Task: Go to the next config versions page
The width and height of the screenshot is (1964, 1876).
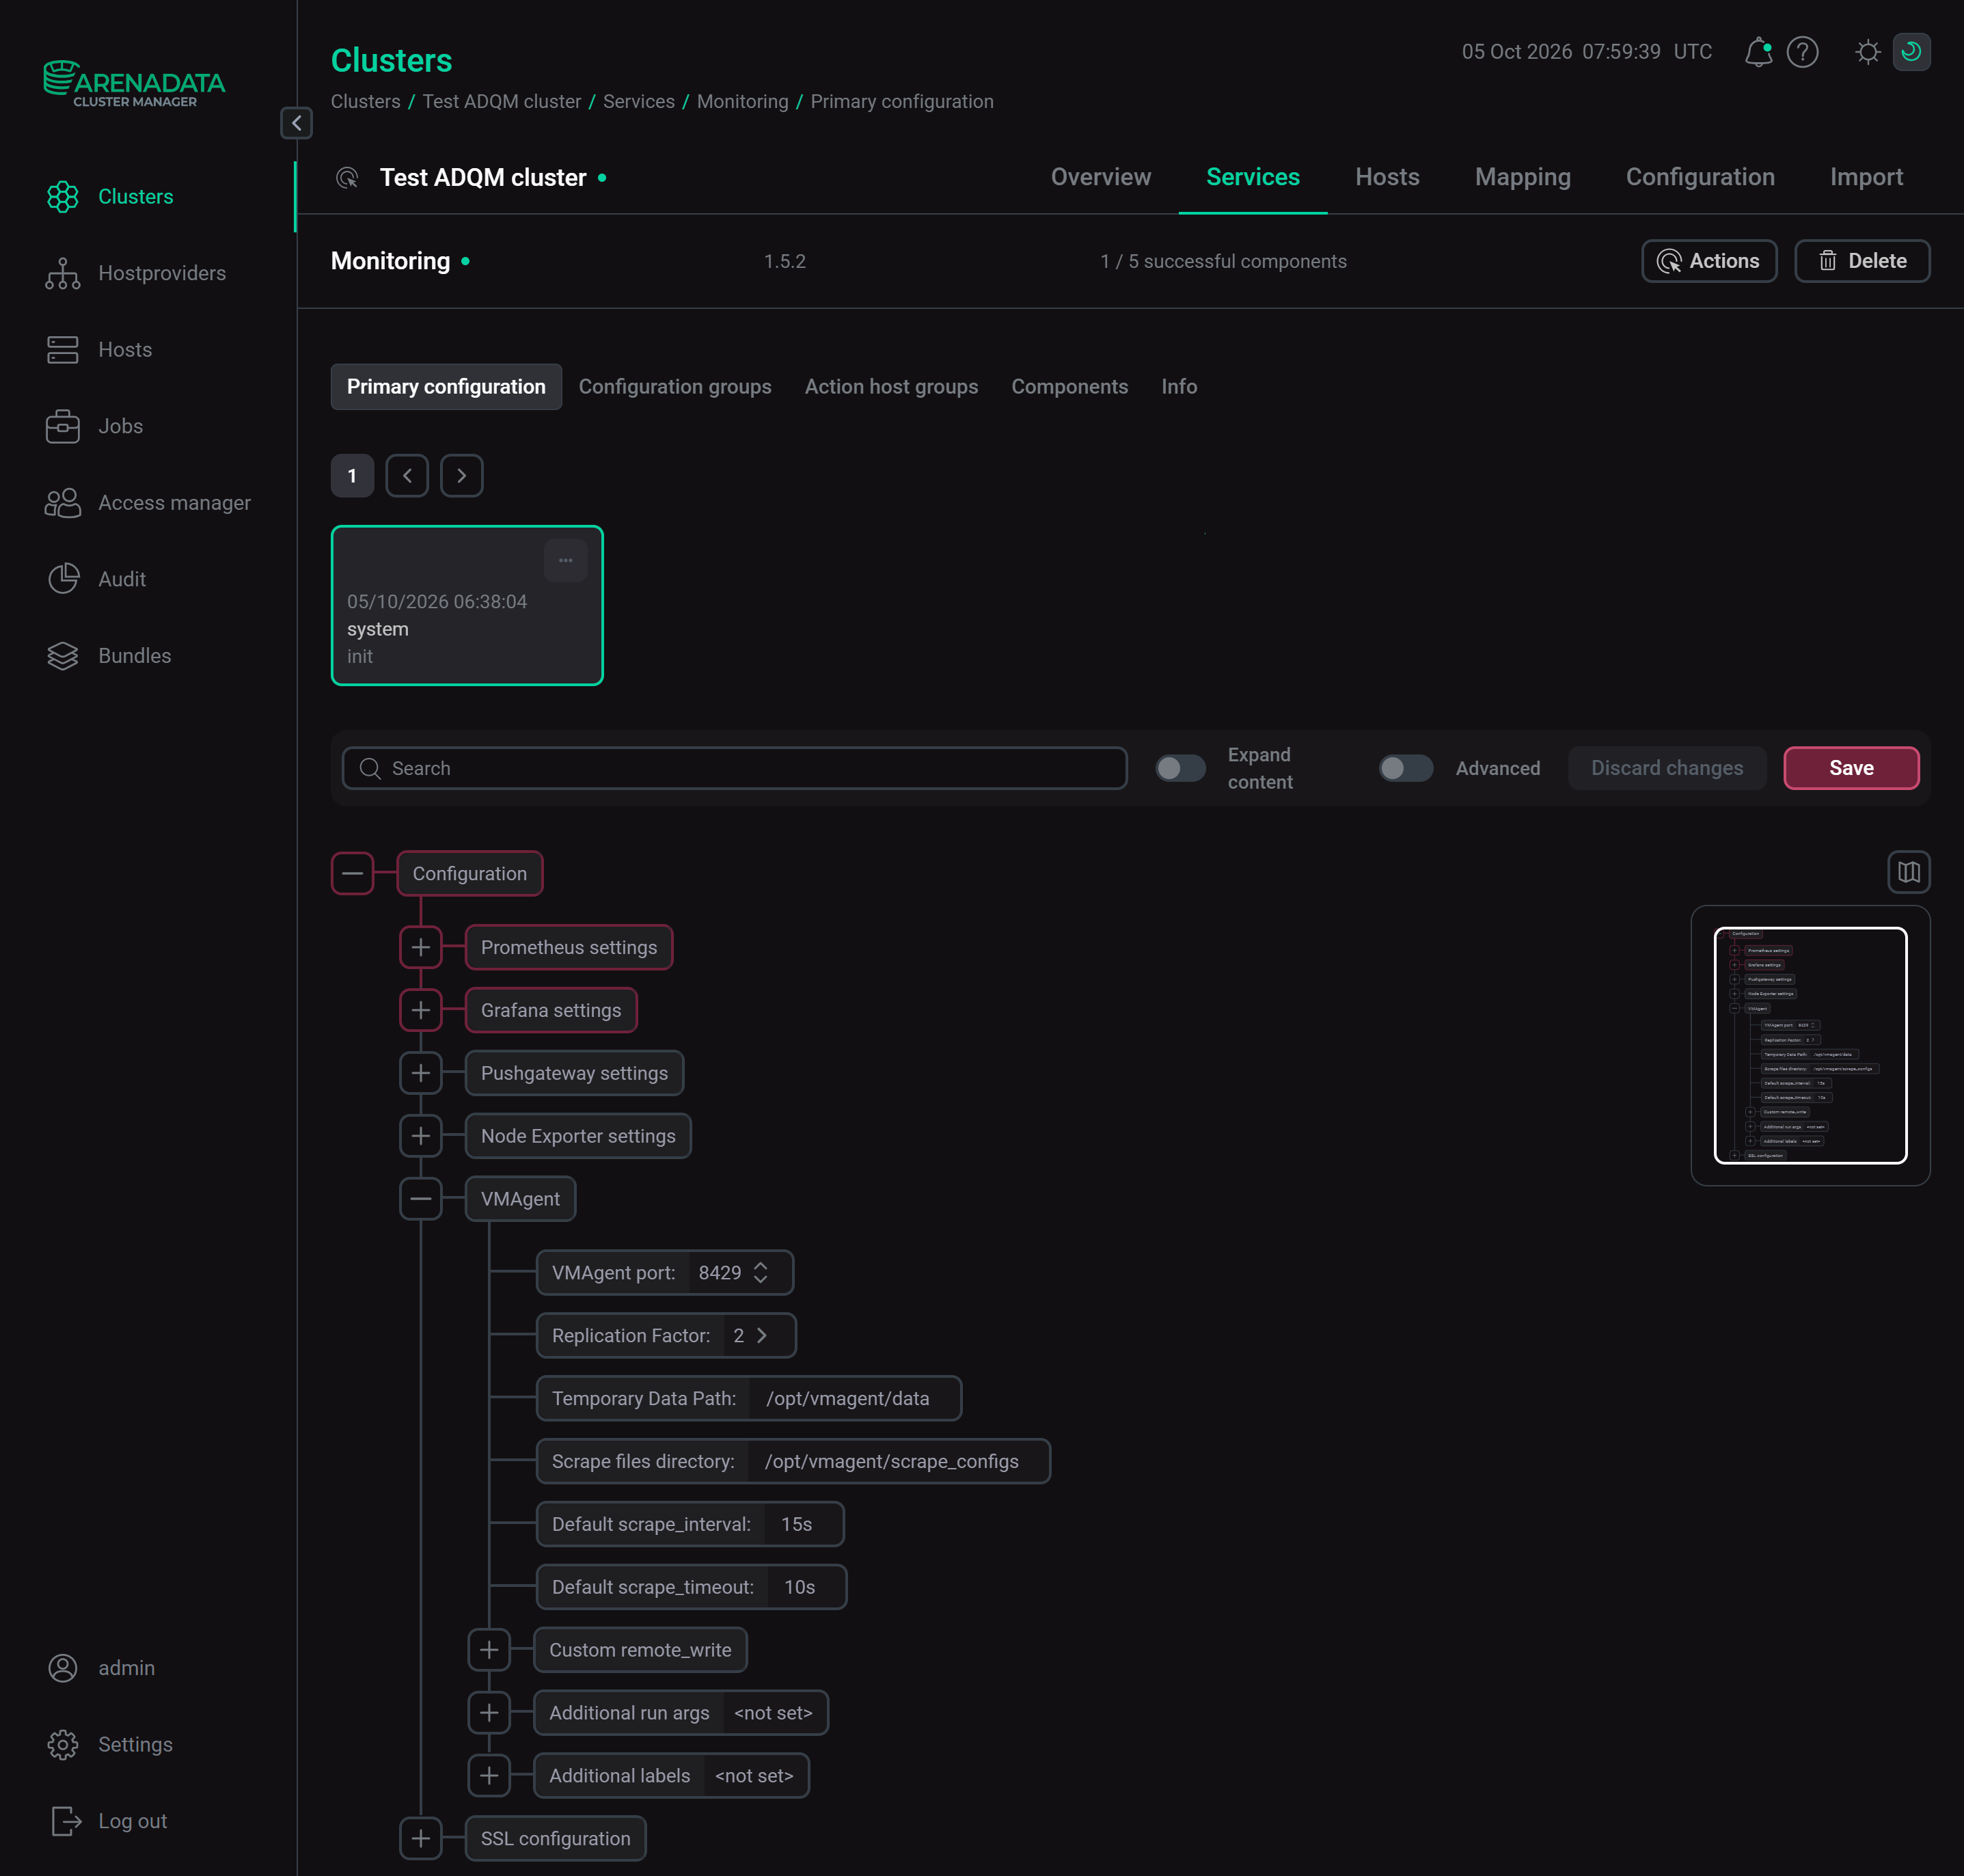Action: [461, 476]
